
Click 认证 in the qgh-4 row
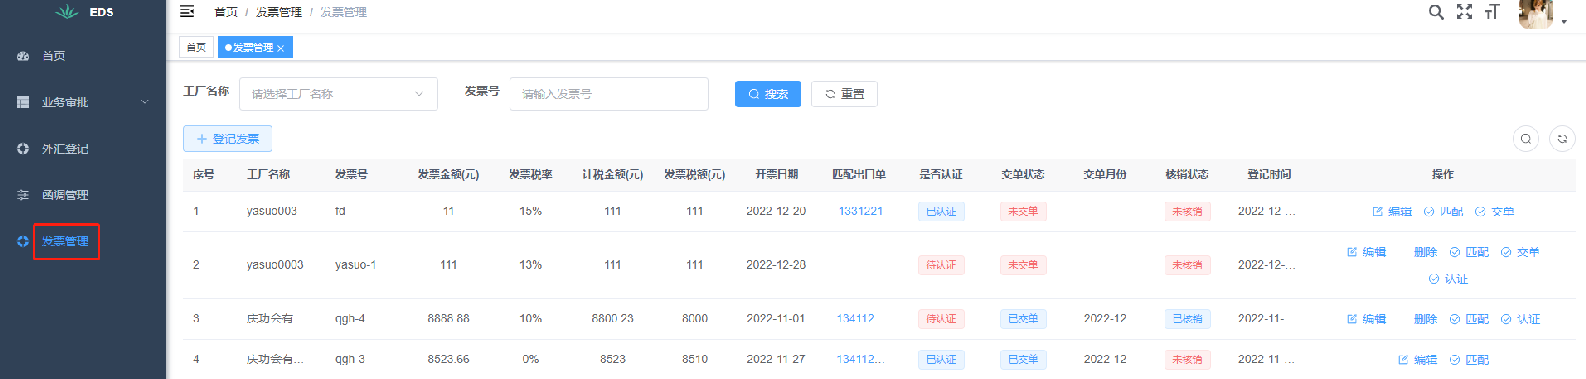click(x=1520, y=319)
